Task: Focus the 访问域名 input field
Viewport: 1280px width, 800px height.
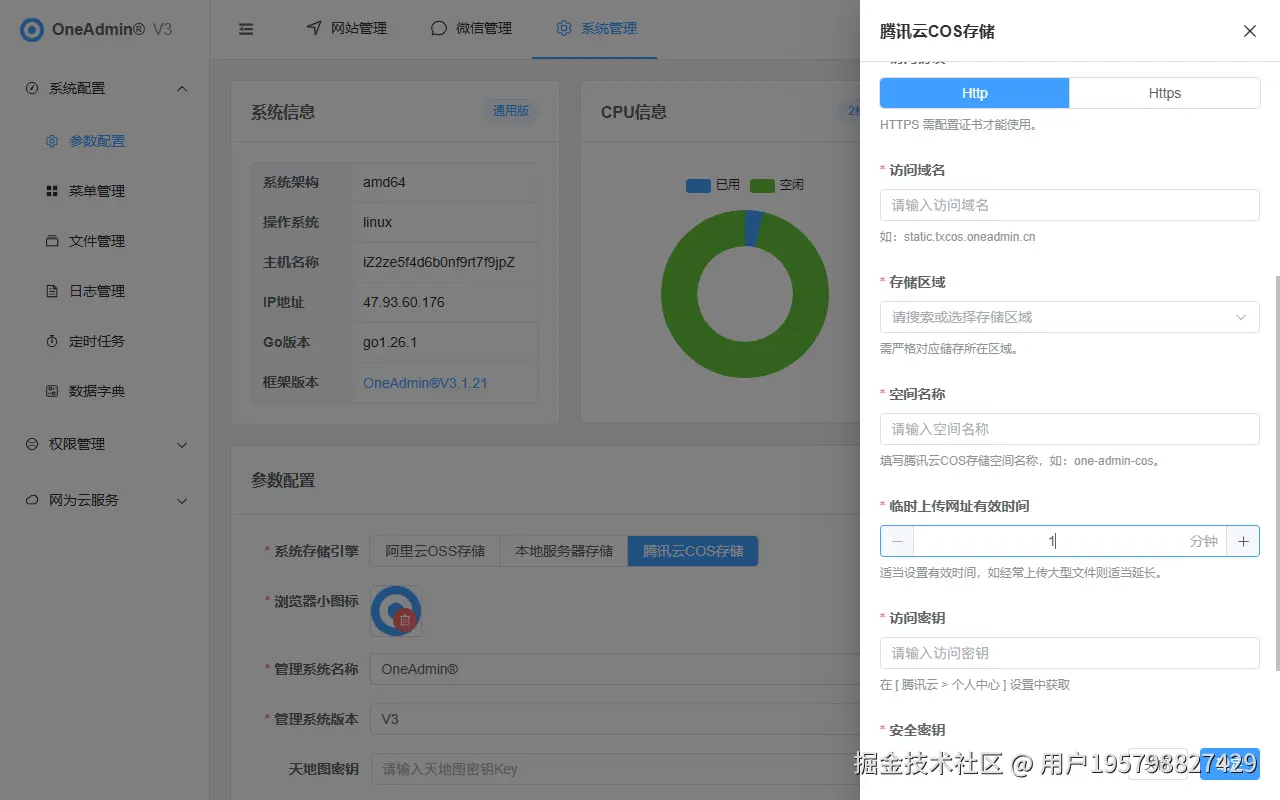Action: tap(1070, 205)
